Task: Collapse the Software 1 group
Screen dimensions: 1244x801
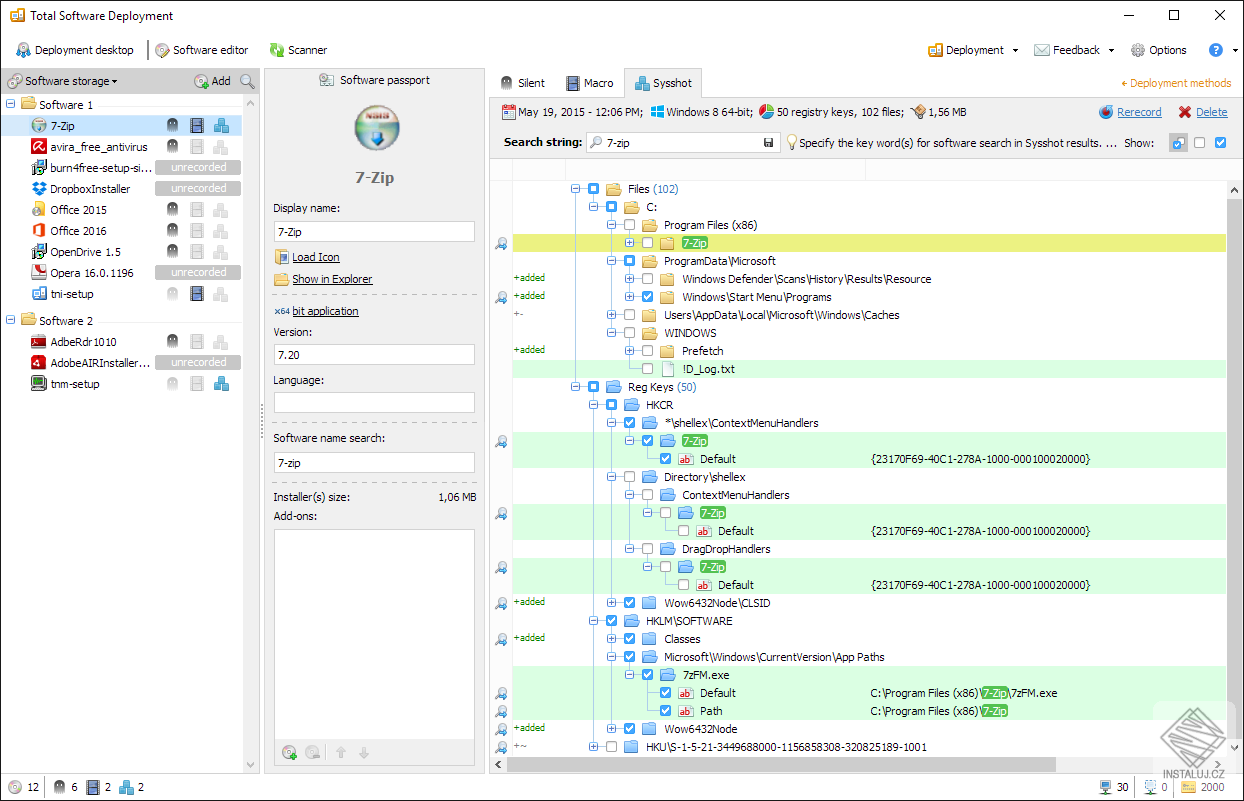Action: coord(11,104)
